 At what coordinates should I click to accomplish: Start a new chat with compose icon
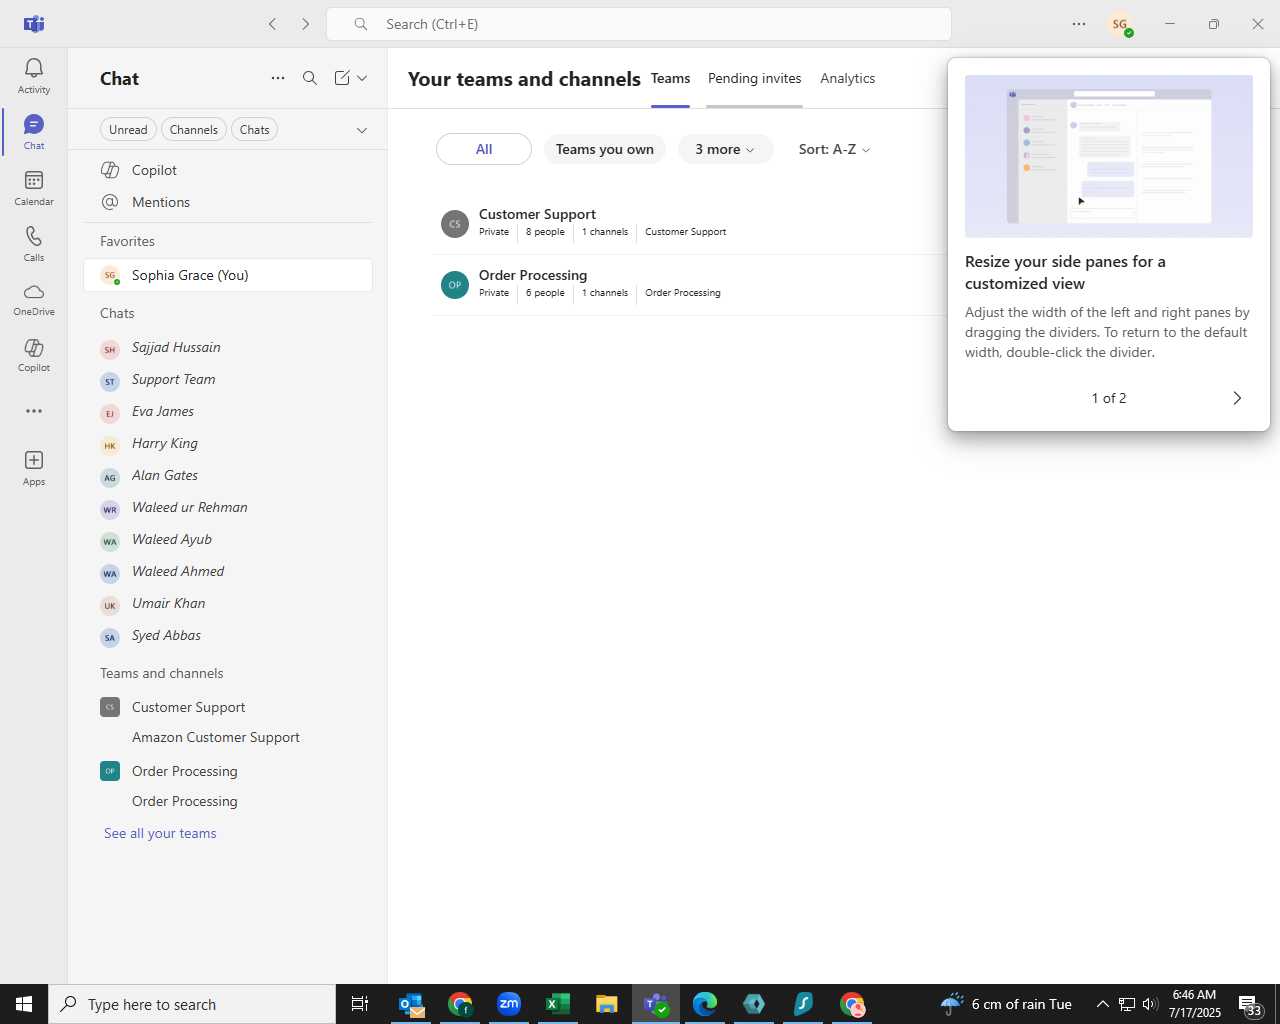(342, 78)
